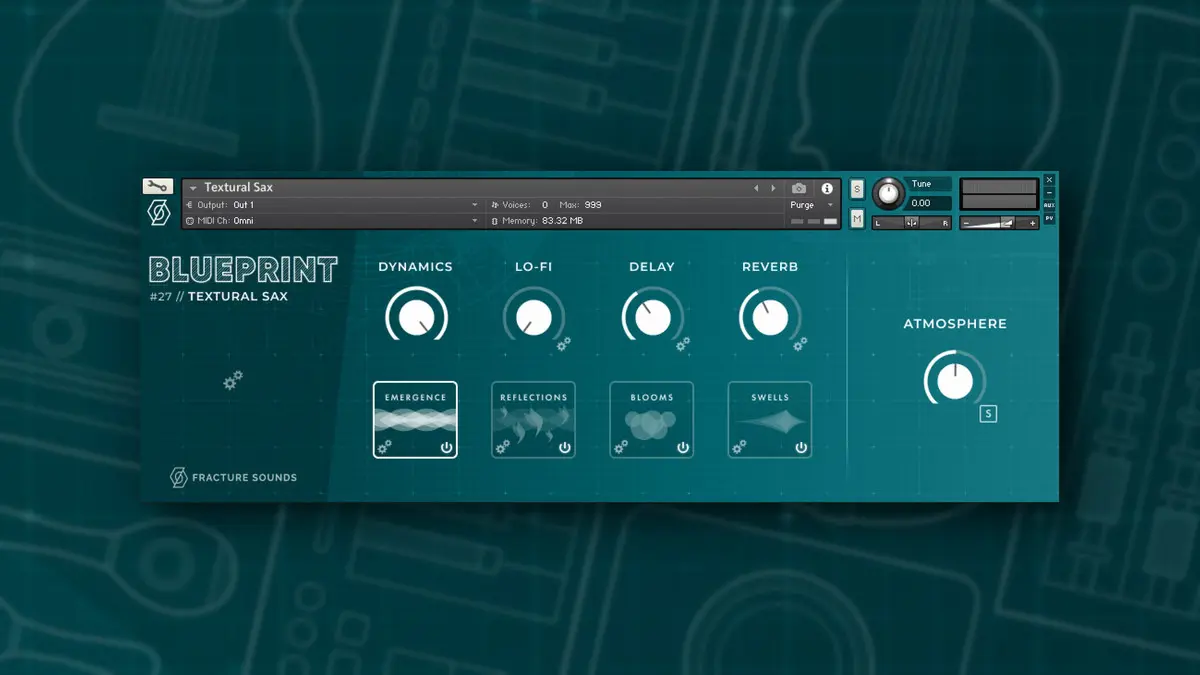The width and height of the screenshot is (1200, 675).
Task: Go to previous instrument preset arrow
Action: (x=756, y=188)
